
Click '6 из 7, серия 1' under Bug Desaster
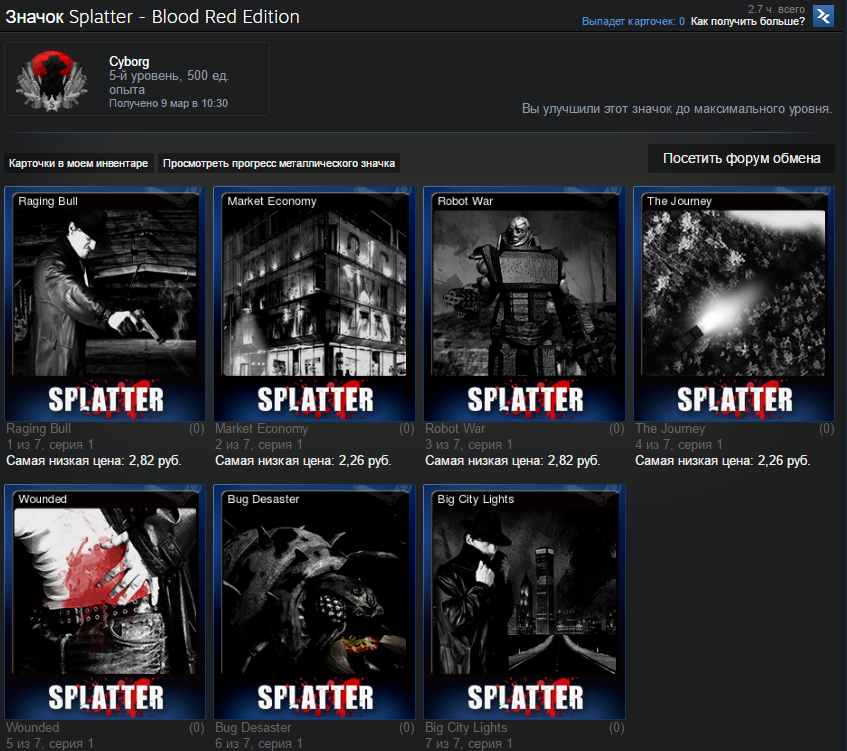point(259,743)
